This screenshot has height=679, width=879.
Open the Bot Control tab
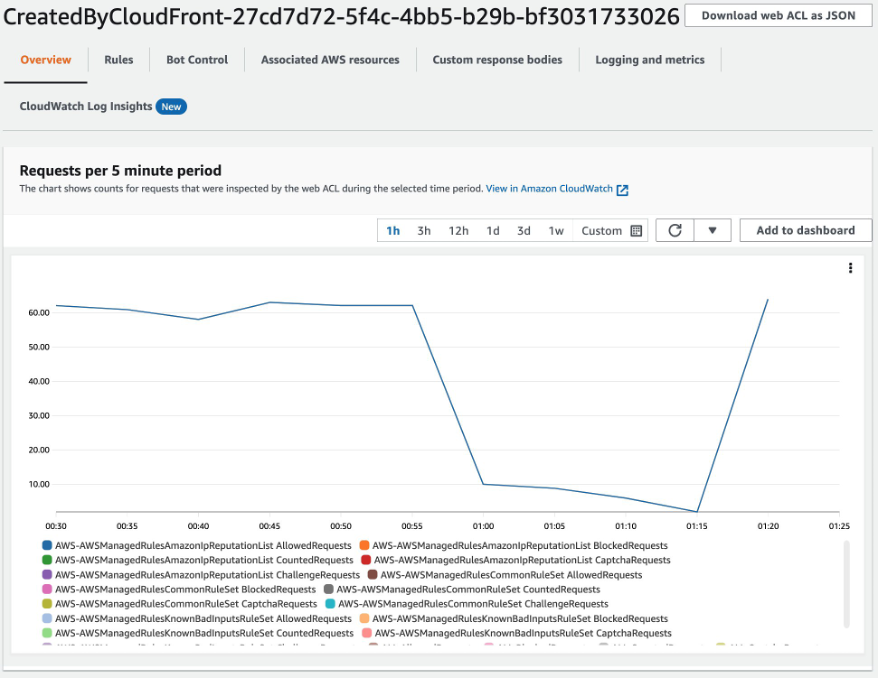click(x=197, y=60)
